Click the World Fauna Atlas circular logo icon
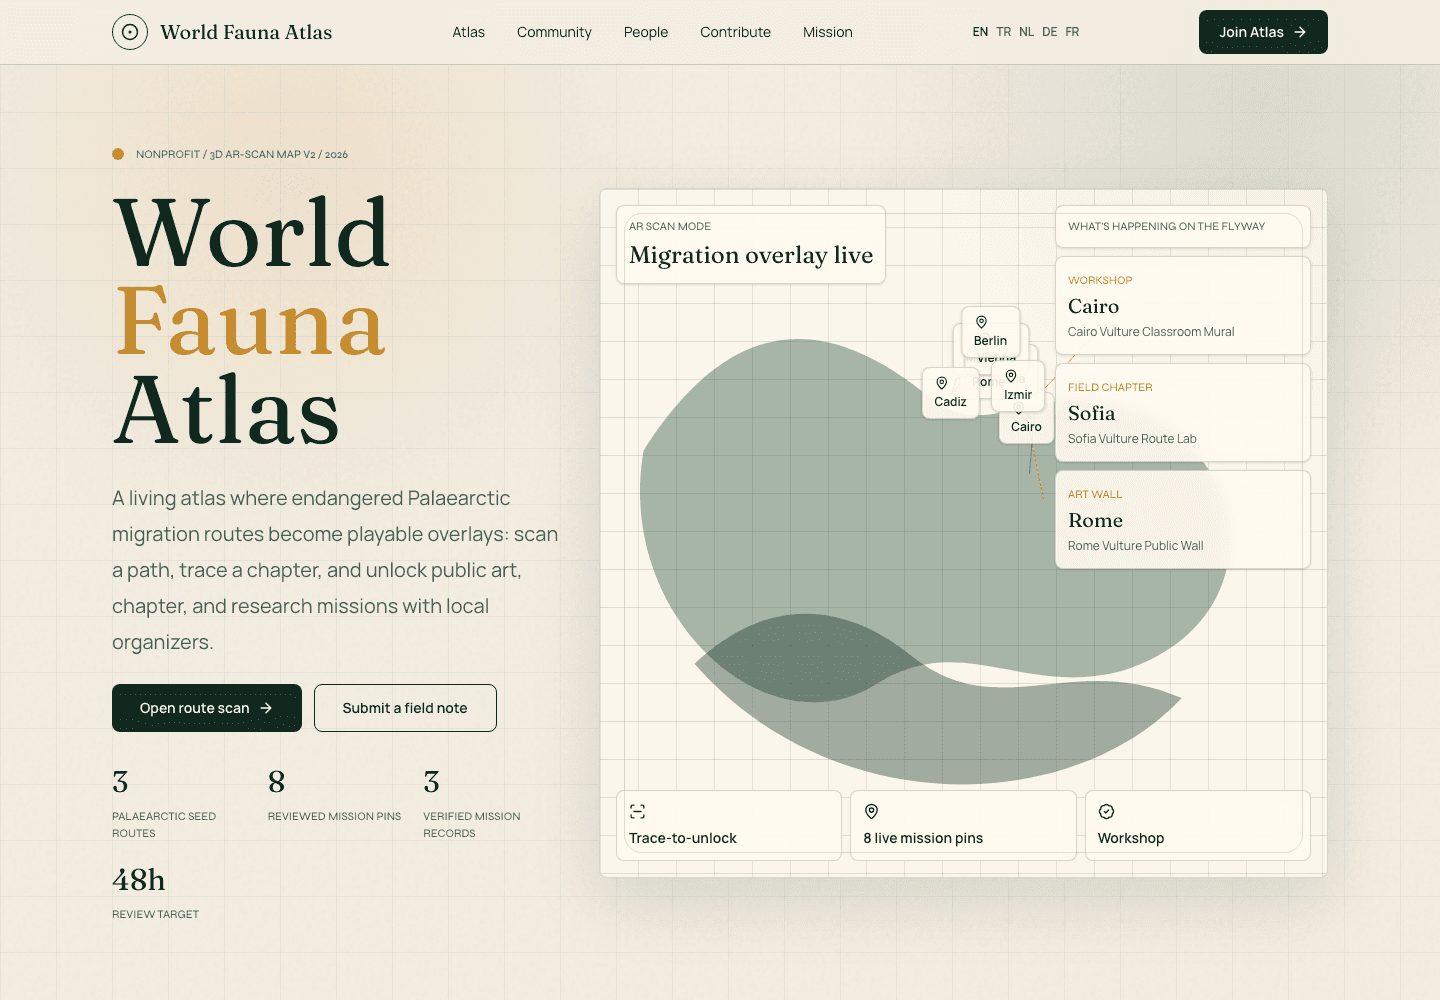This screenshot has width=1440, height=1000. click(x=130, y=32)
